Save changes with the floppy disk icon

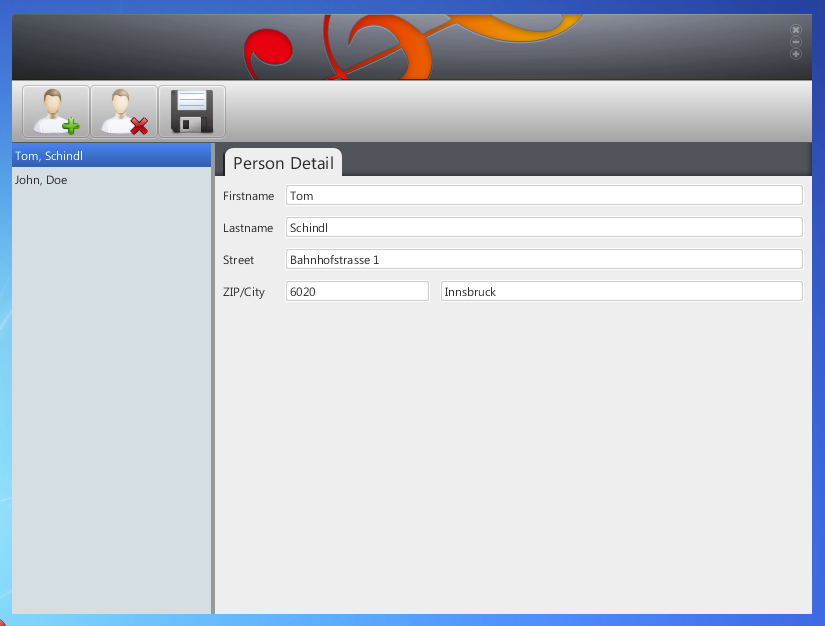[x=192, y=111]
